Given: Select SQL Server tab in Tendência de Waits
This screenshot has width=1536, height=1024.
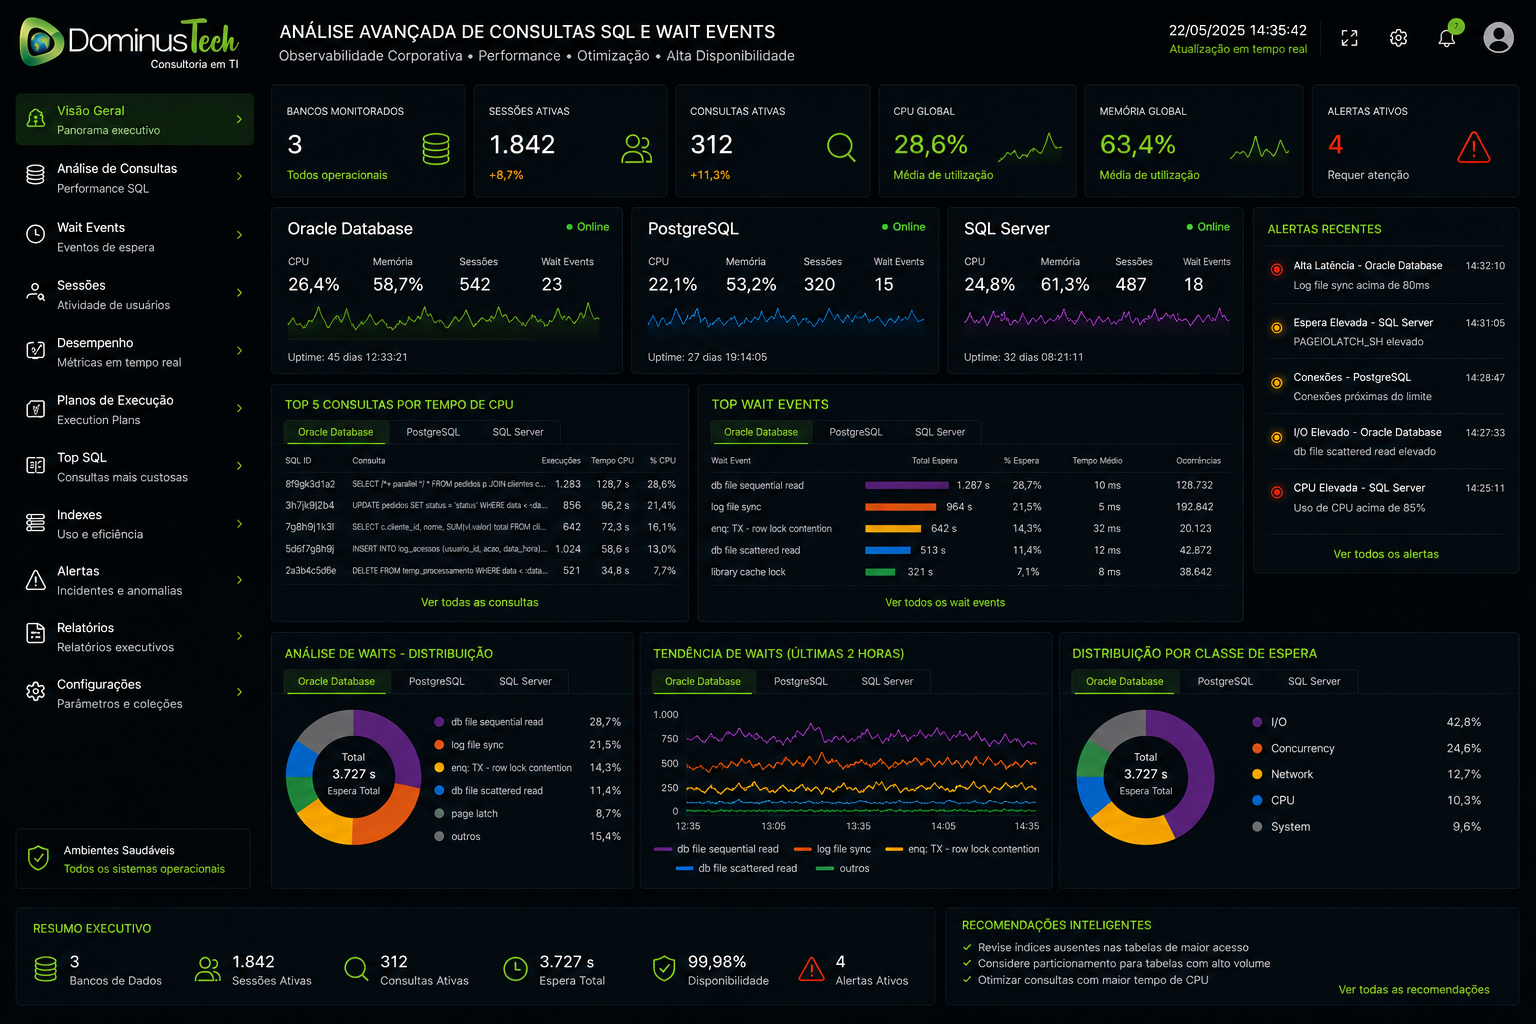Looking at the screenshot, I should point(887,681).
